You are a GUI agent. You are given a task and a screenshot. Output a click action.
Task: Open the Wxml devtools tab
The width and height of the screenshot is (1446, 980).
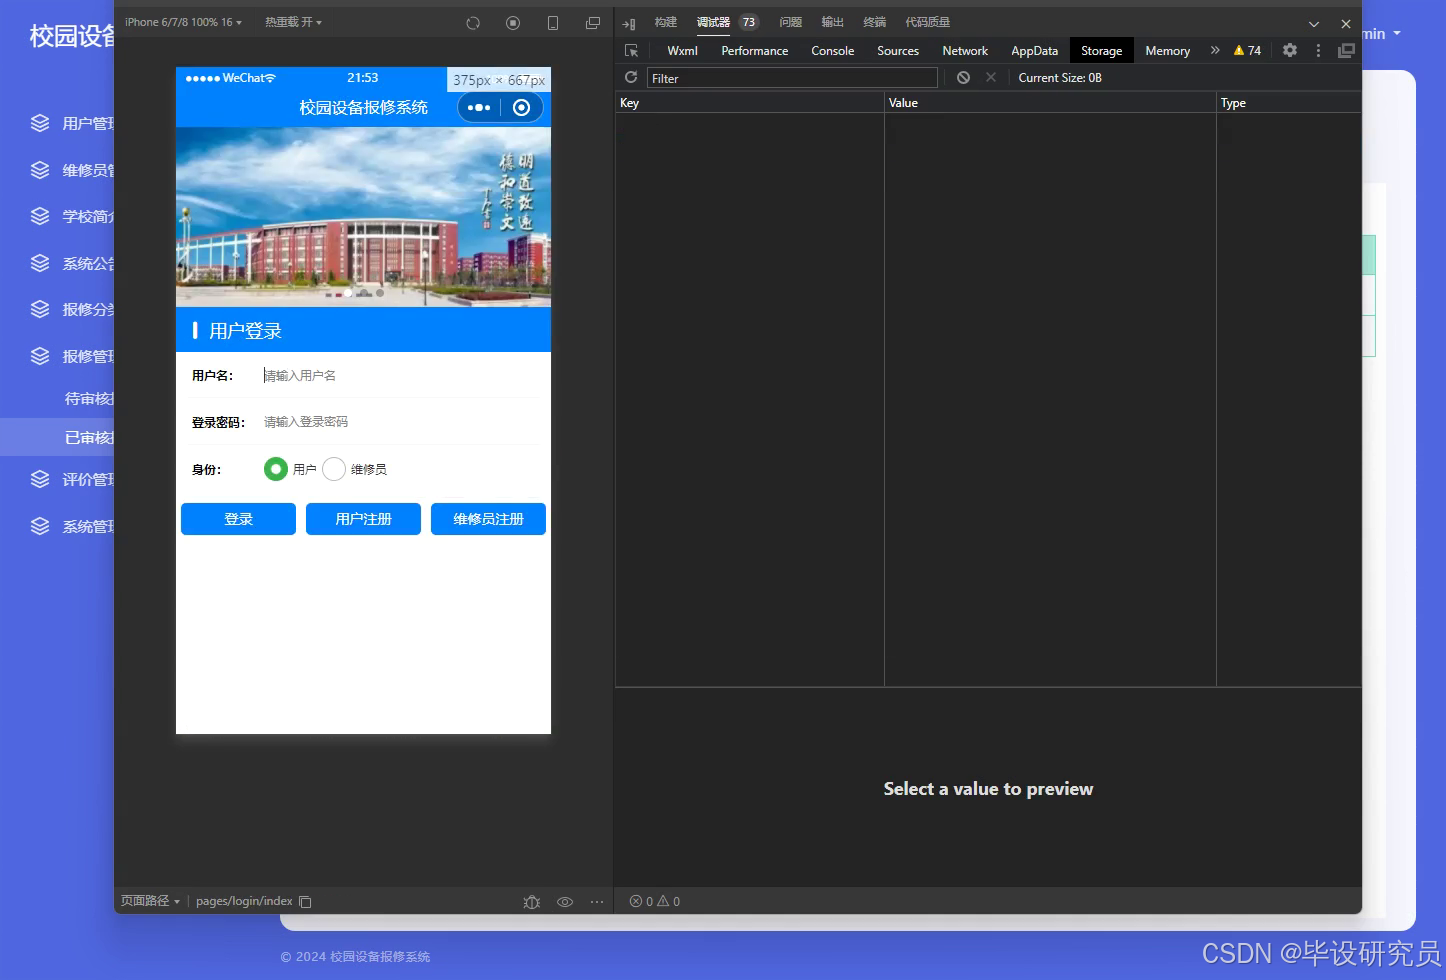682,51
